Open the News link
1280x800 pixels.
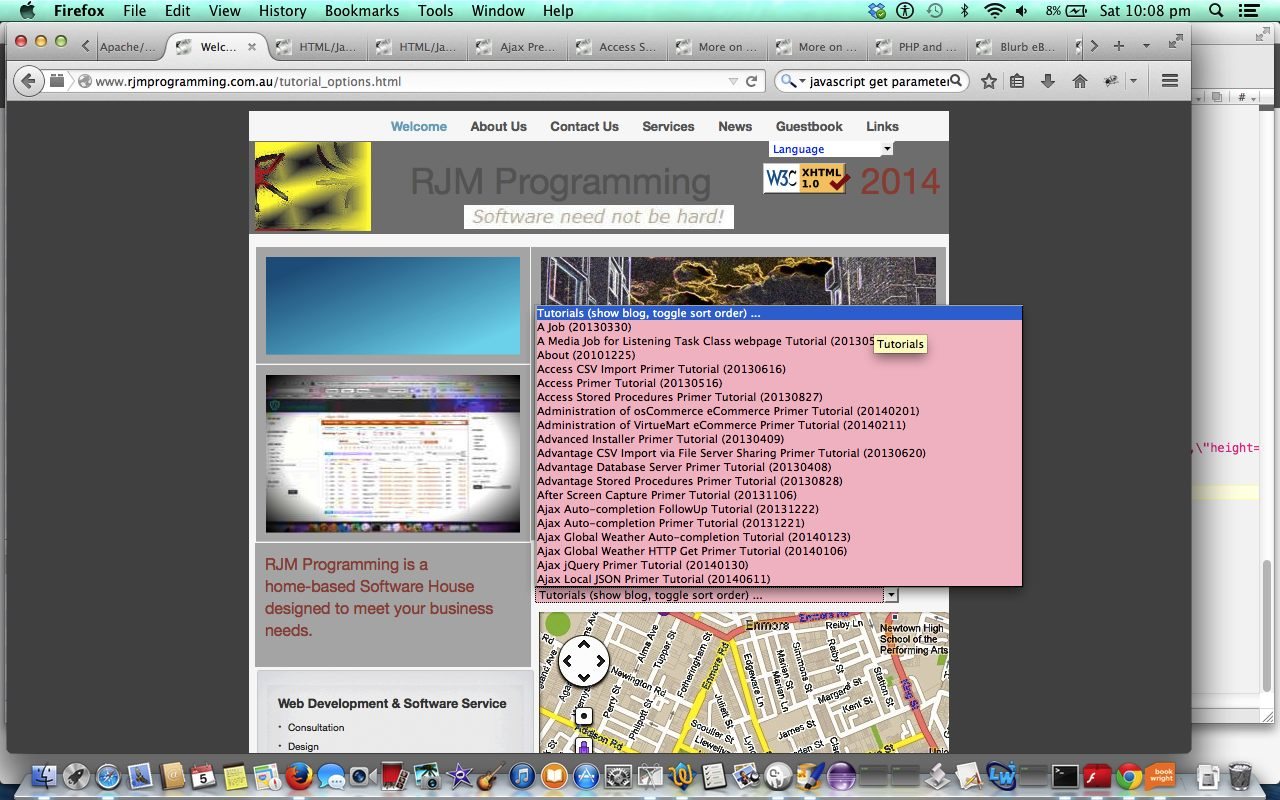[x=735, y=126]
